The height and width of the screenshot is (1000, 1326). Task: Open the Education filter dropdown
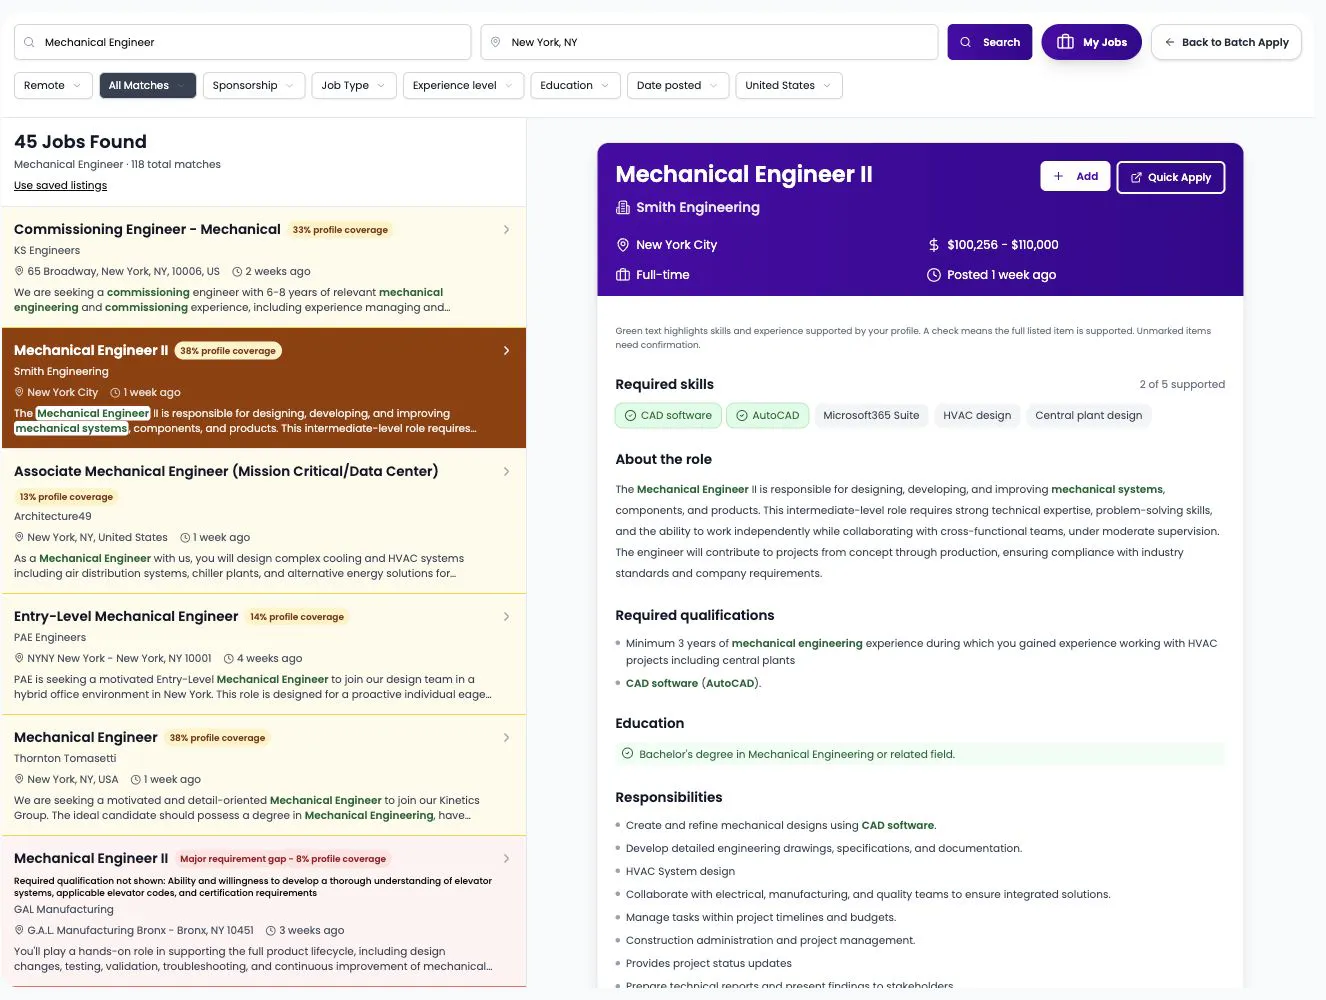coord(575,86)
